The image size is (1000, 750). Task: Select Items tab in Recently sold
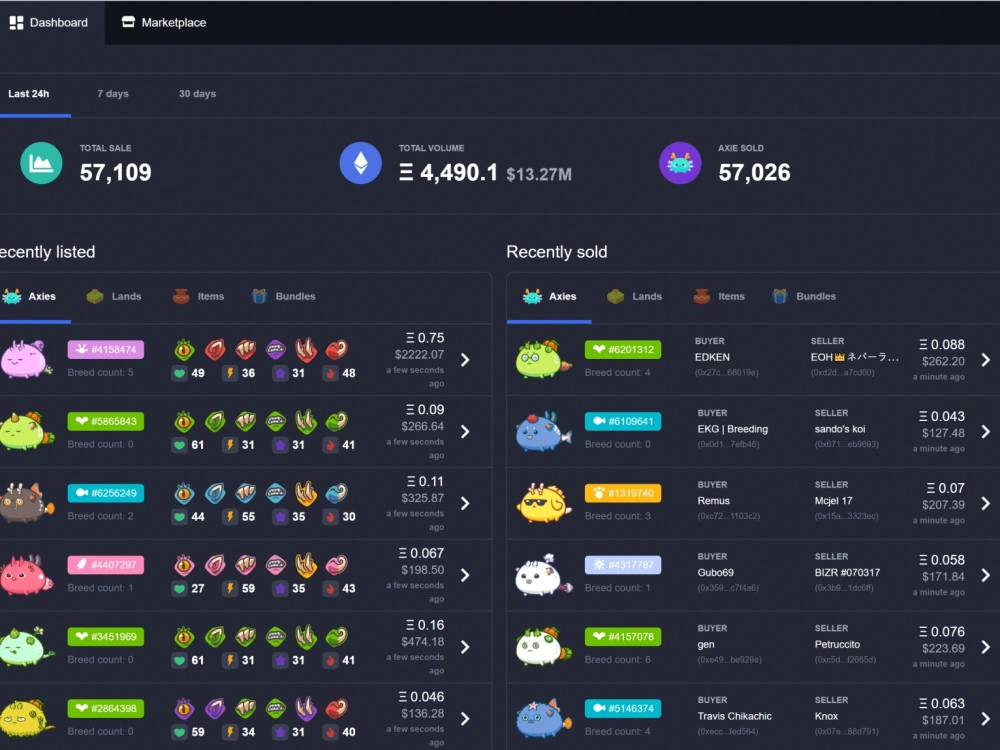719,297
